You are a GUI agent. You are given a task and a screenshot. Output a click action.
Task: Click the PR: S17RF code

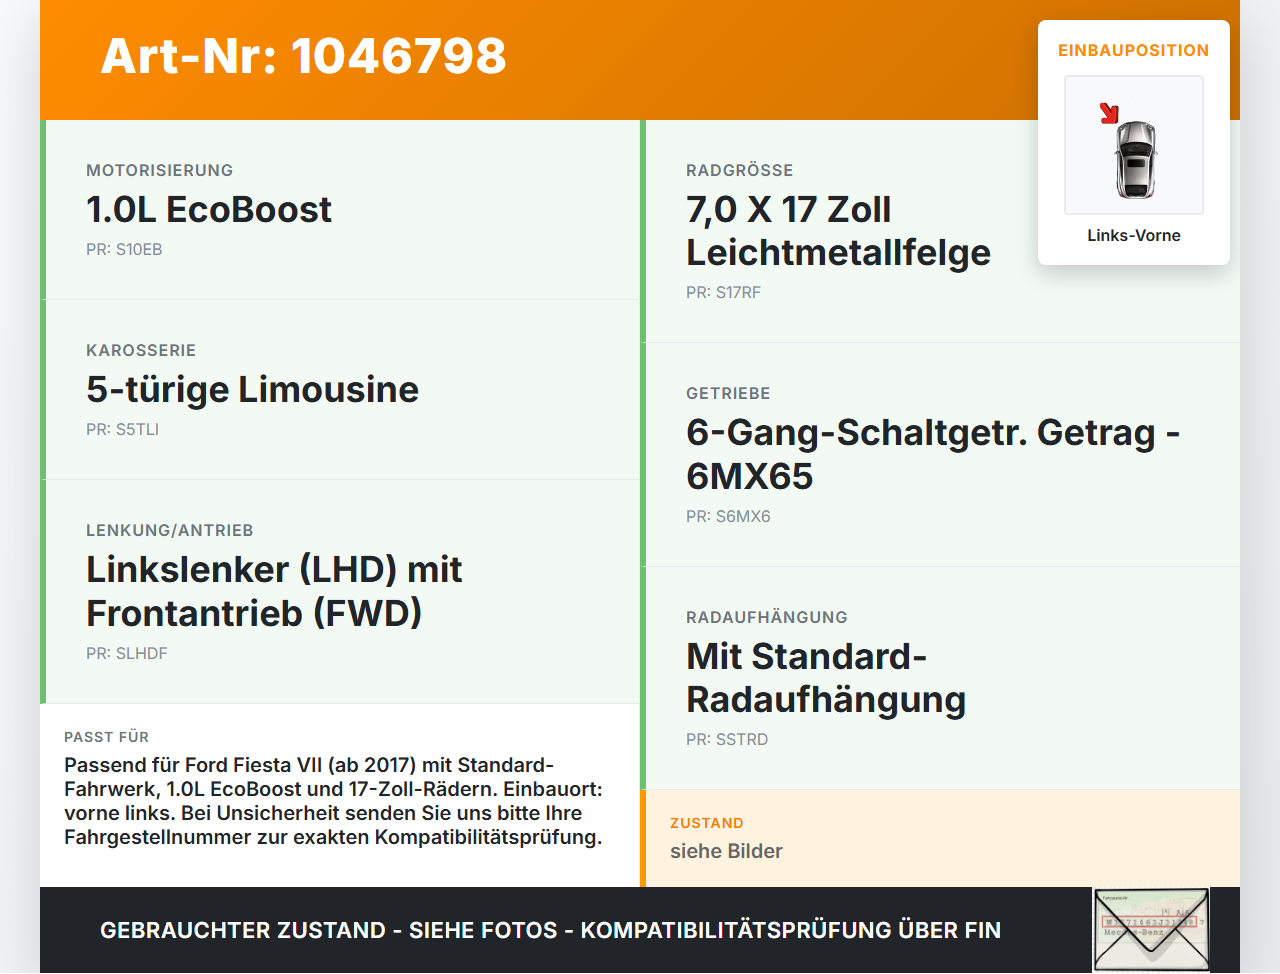point(723,292)
